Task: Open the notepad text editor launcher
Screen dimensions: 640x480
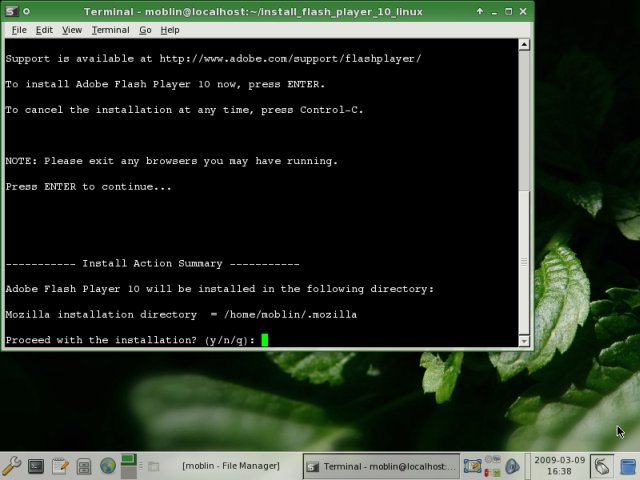Action: click(60, 466)
